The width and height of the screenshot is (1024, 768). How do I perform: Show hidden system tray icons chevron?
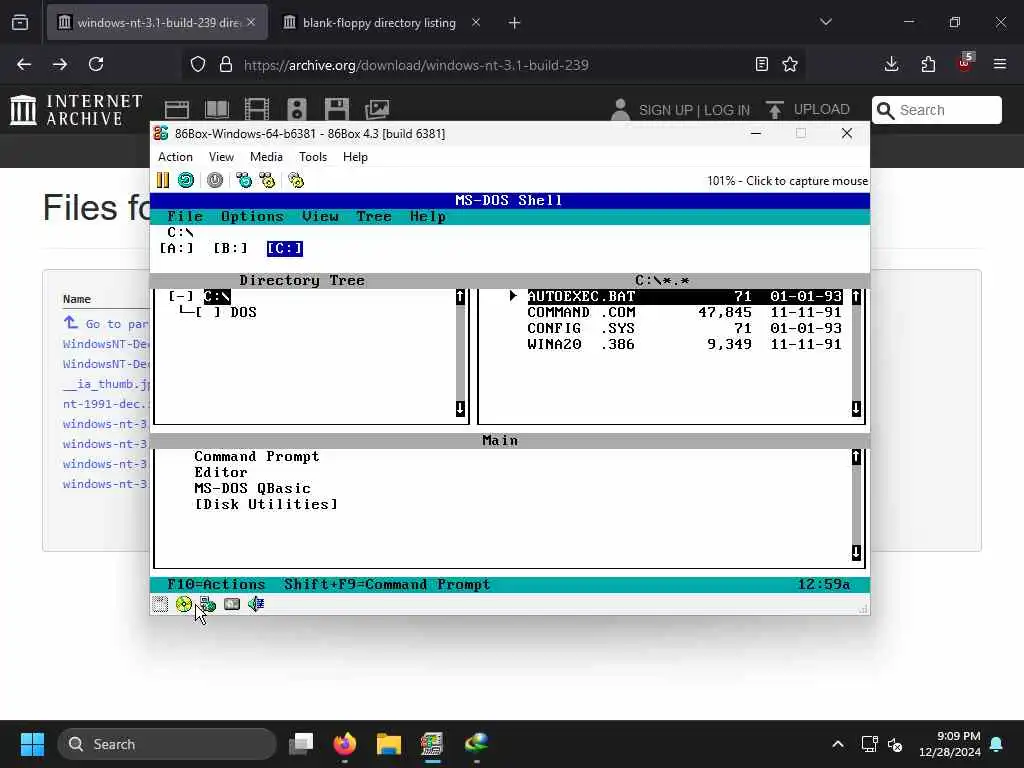(838, 744)
